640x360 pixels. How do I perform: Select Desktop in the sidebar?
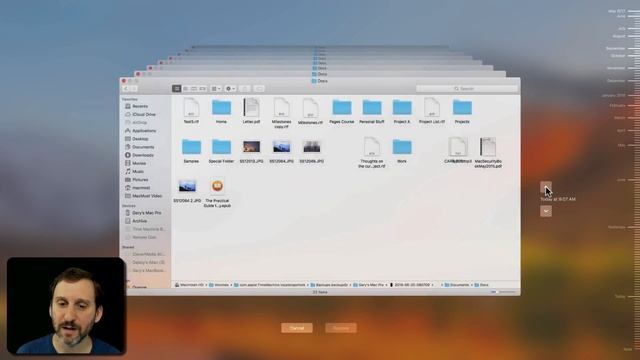[137, 139]
